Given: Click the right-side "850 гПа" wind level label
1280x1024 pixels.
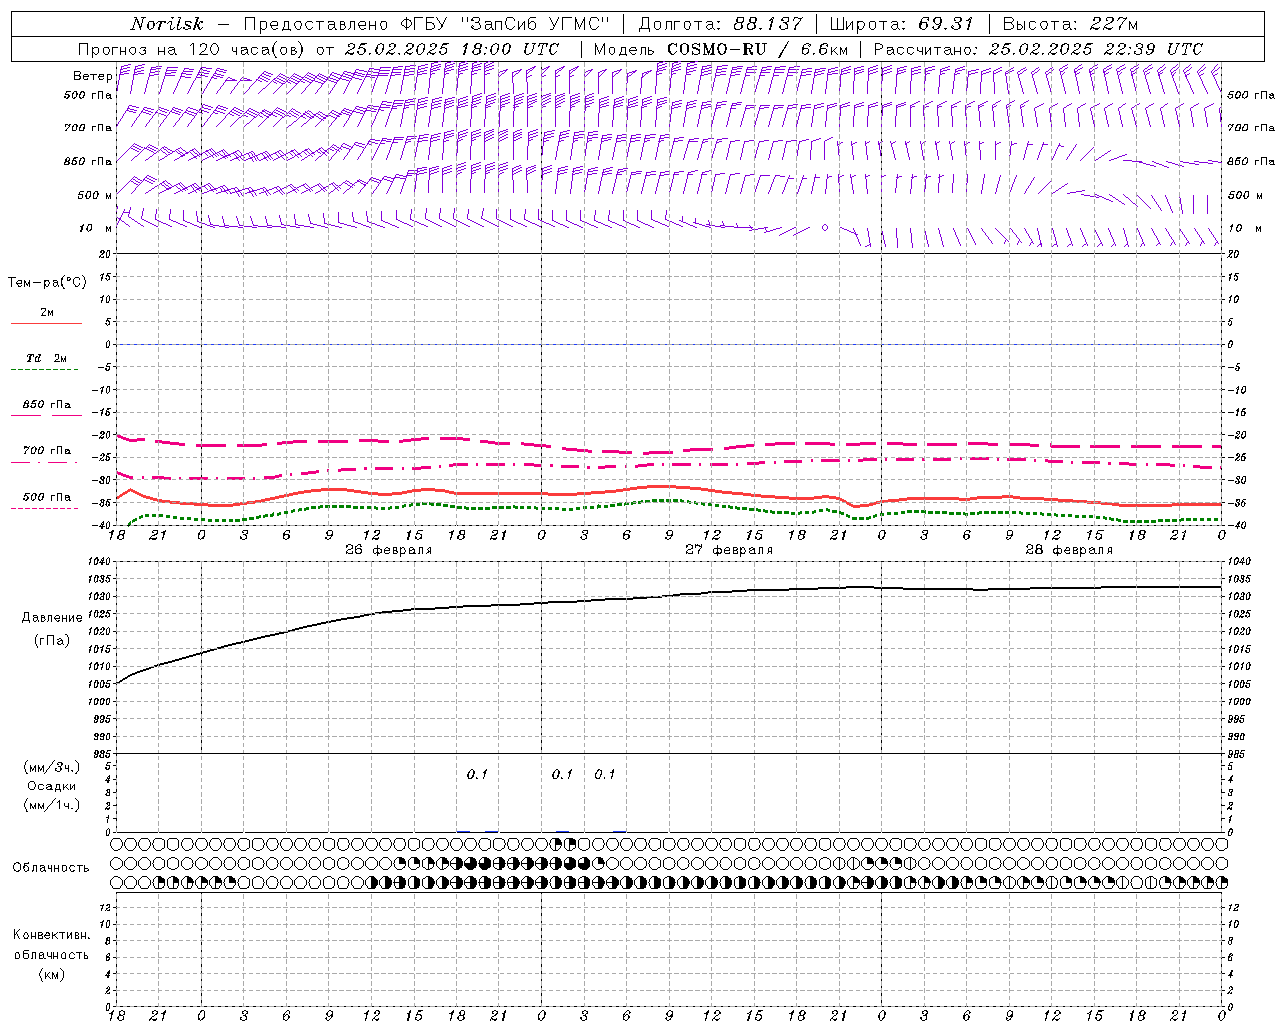Looking at the screenshot, I should 1251,161.
